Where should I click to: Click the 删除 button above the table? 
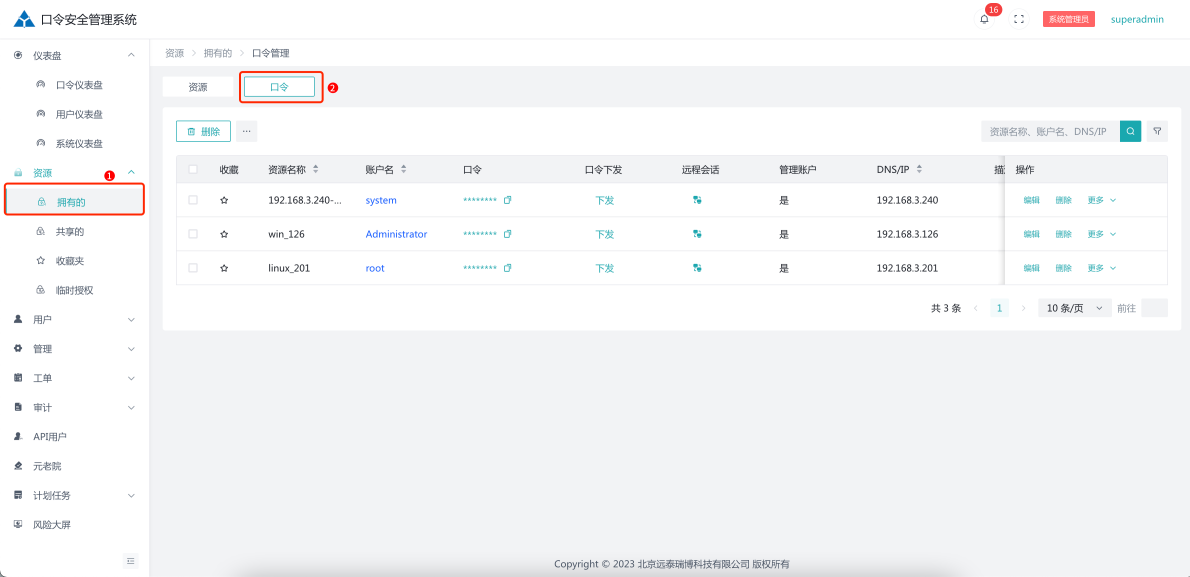tap(204, 131)
